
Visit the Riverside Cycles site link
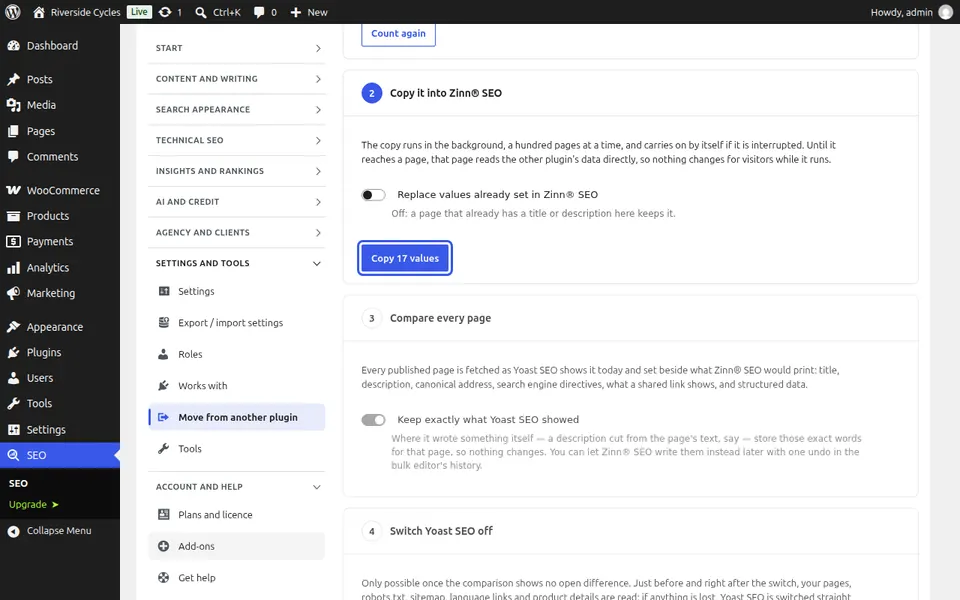tap(77, 12)
